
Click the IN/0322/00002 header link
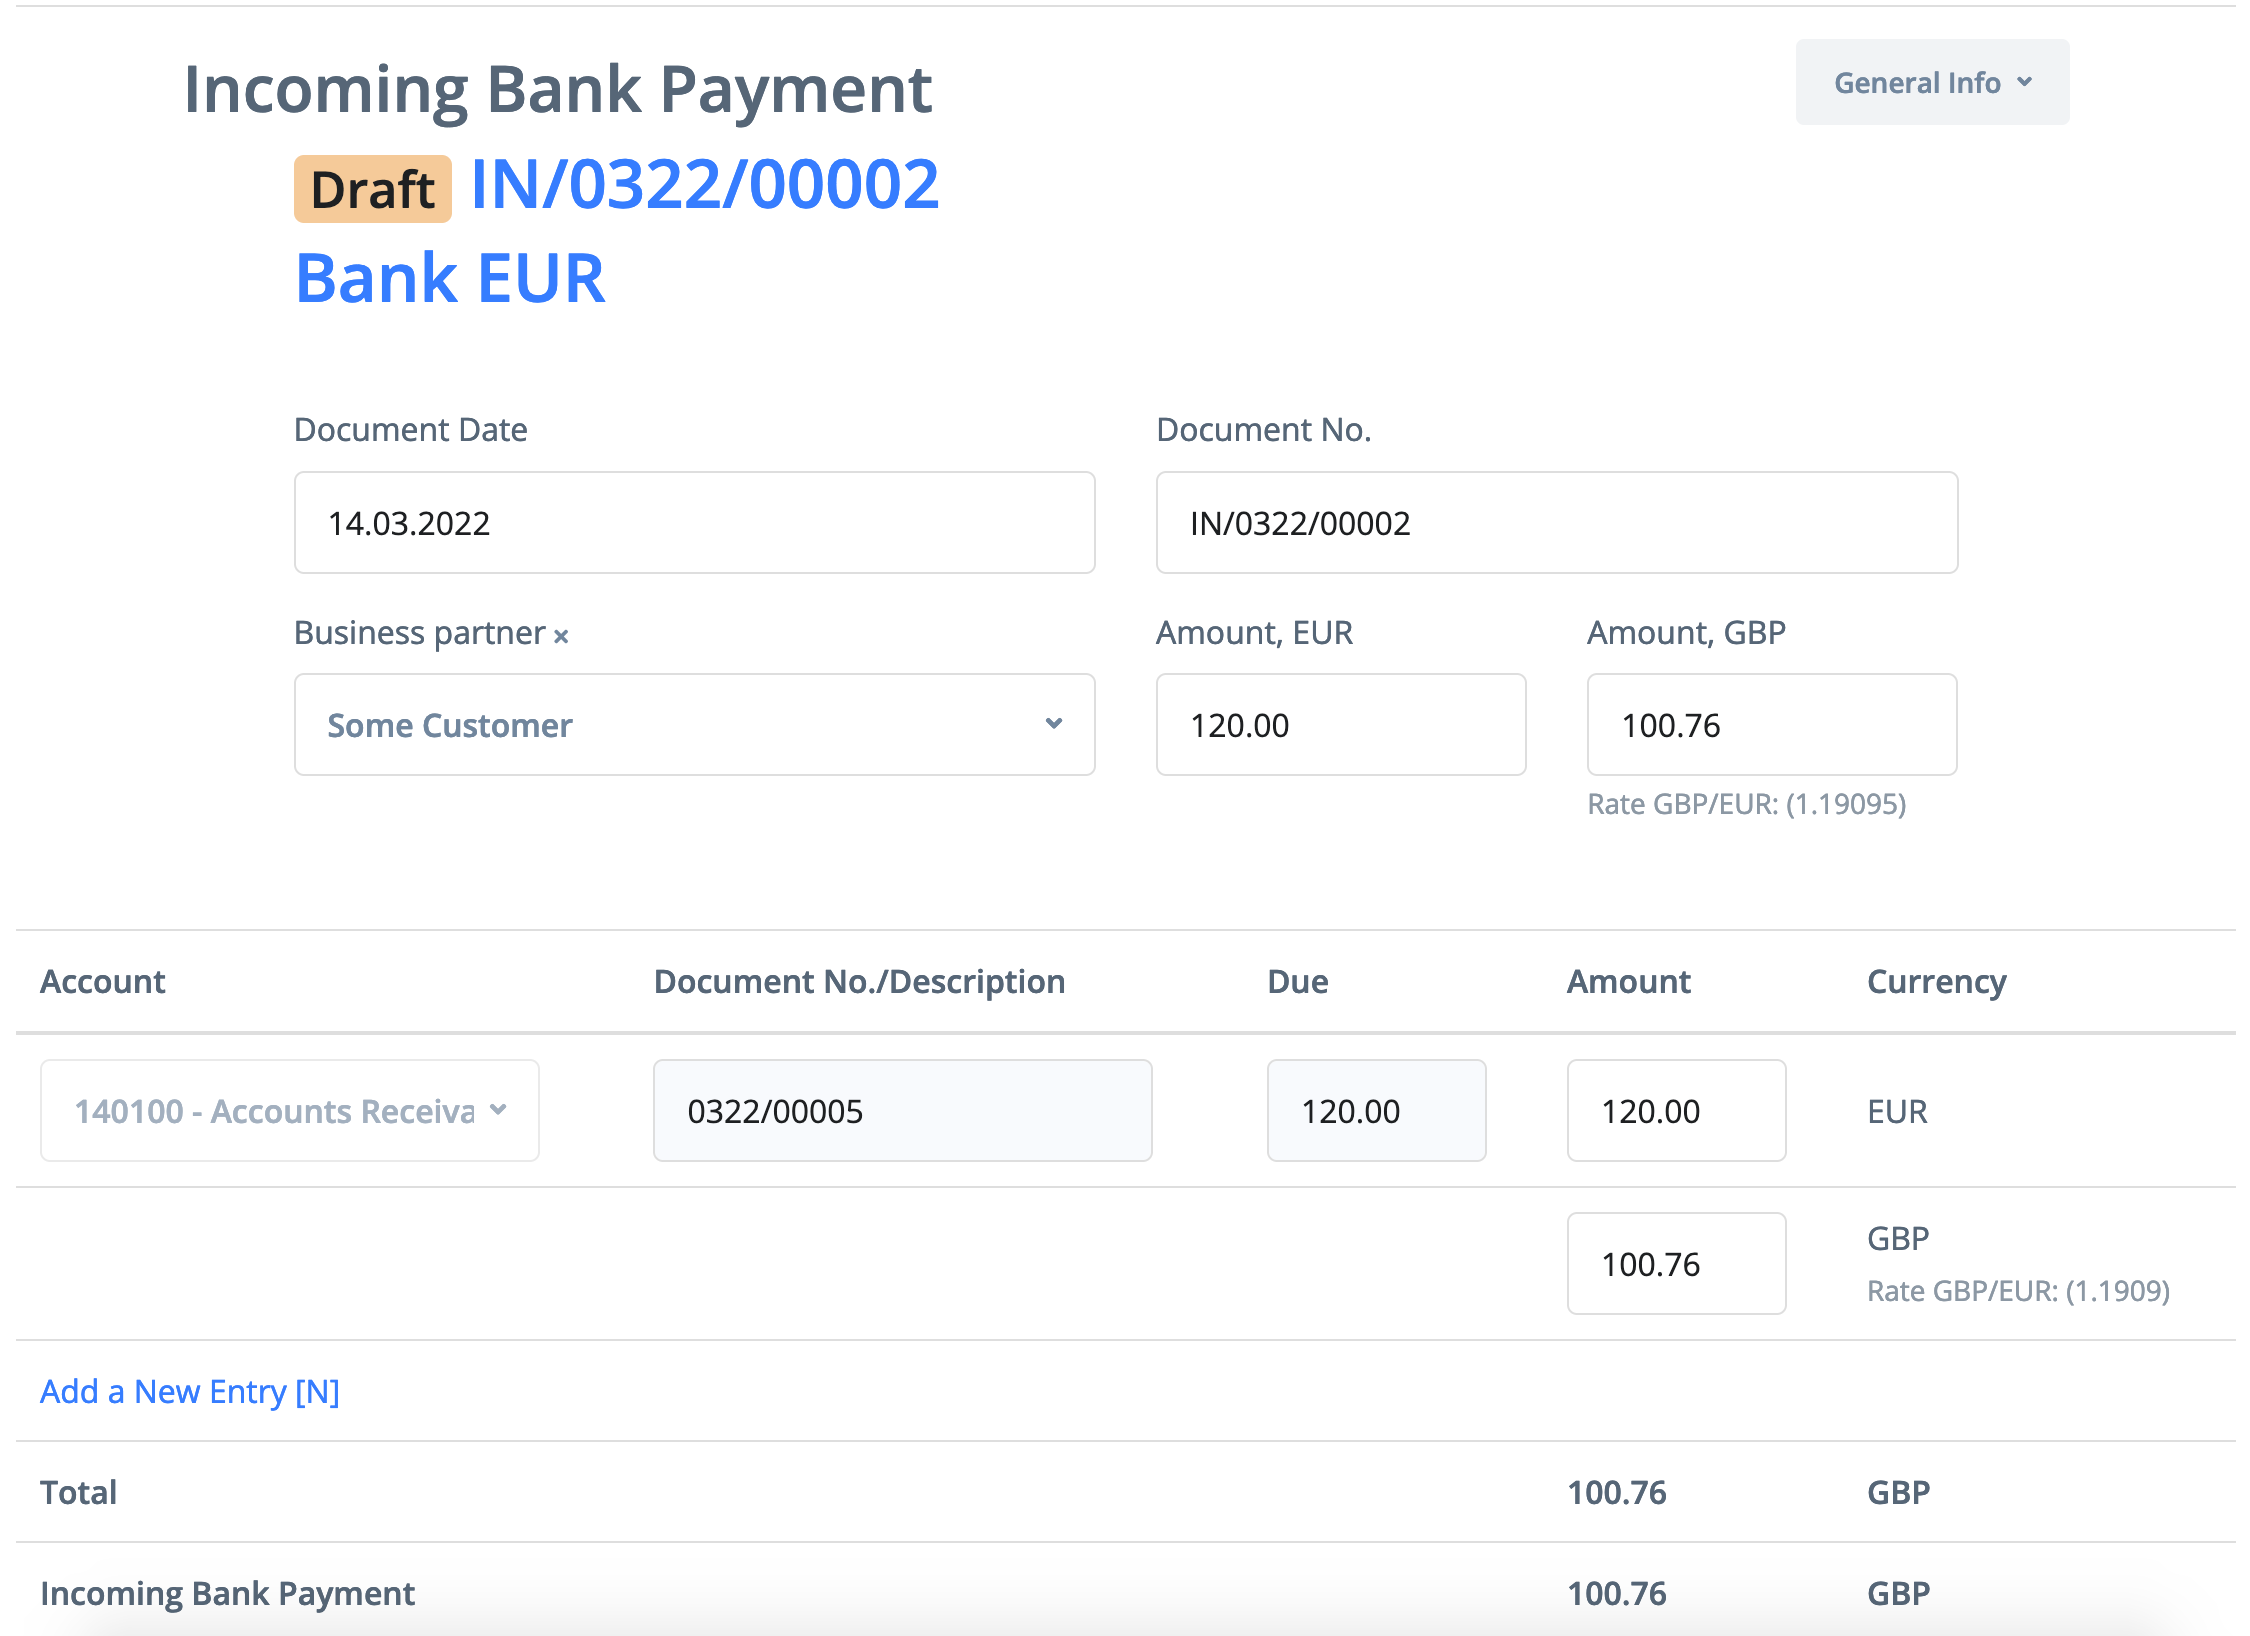[705, 186]
